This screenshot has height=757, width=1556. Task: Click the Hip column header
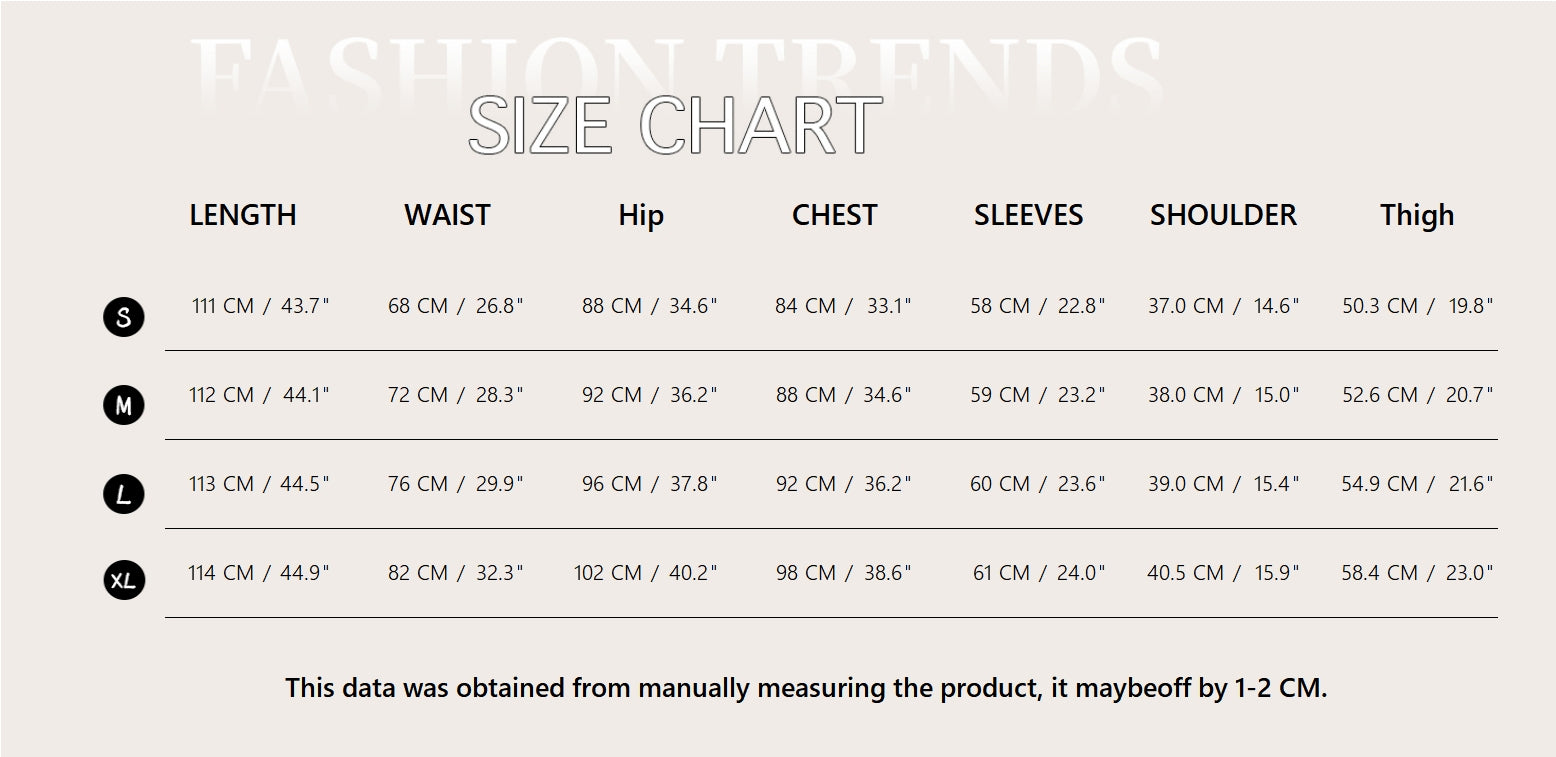[x=641, y=215]
